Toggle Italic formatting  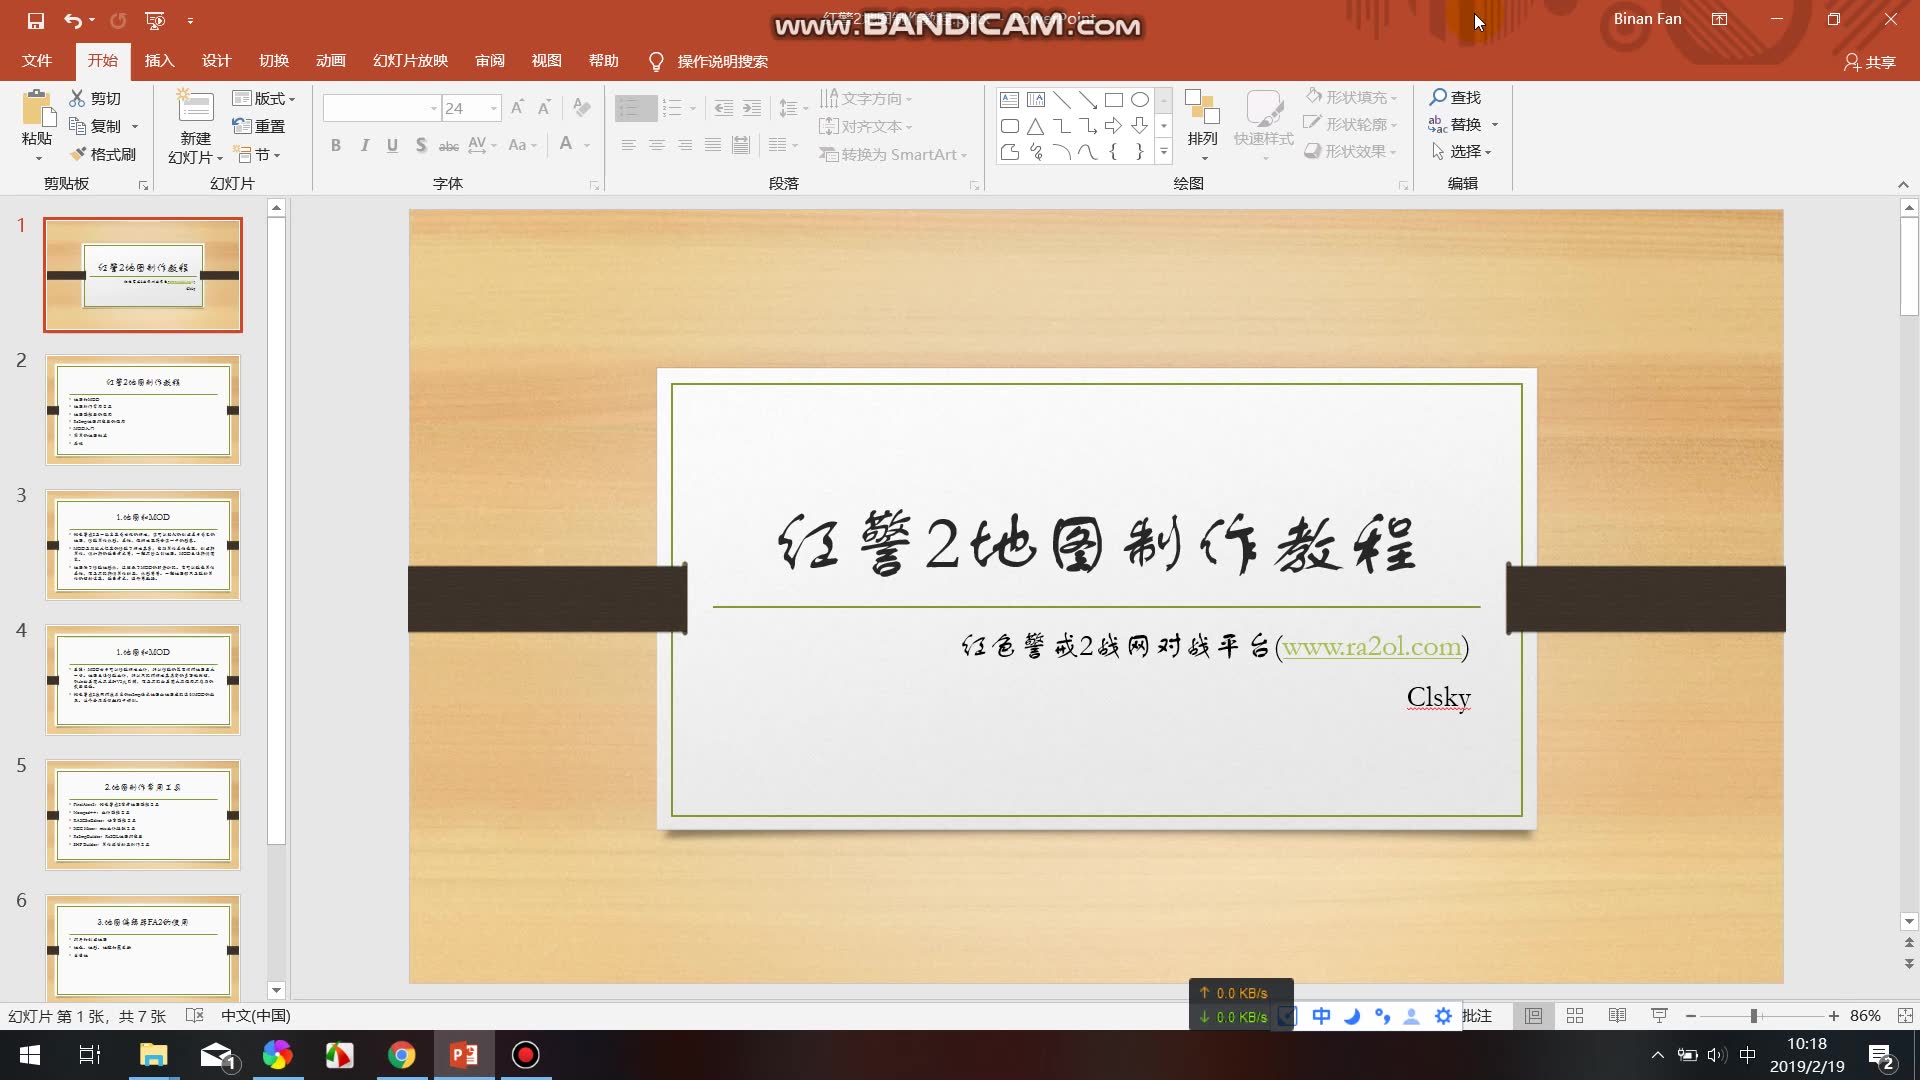(364, 146)
